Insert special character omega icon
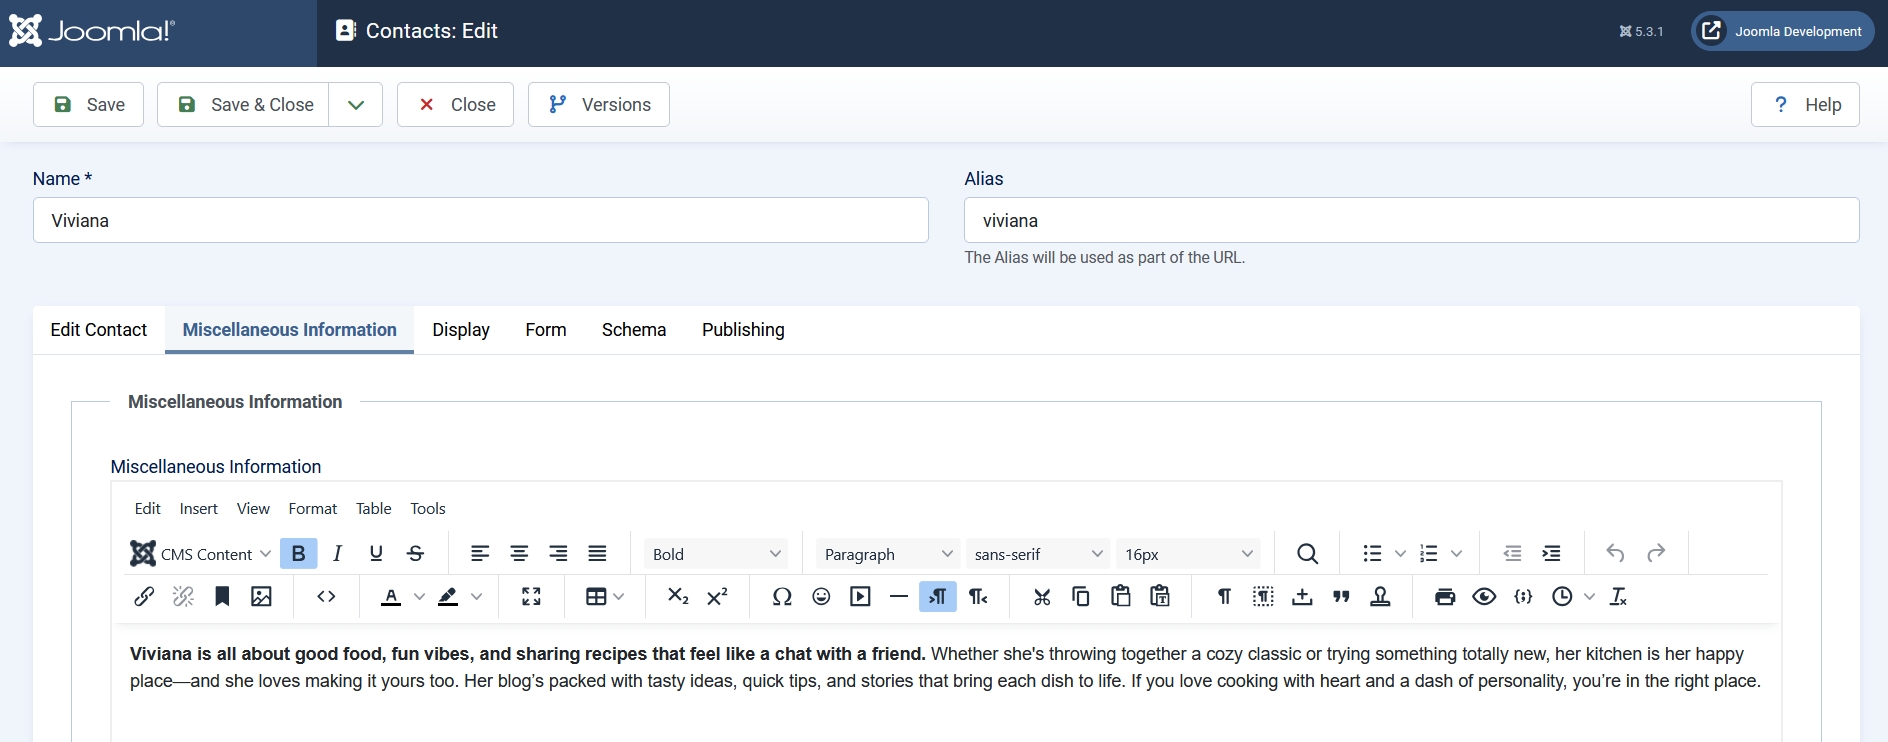The image size is (1888, 742). (782, 596)
